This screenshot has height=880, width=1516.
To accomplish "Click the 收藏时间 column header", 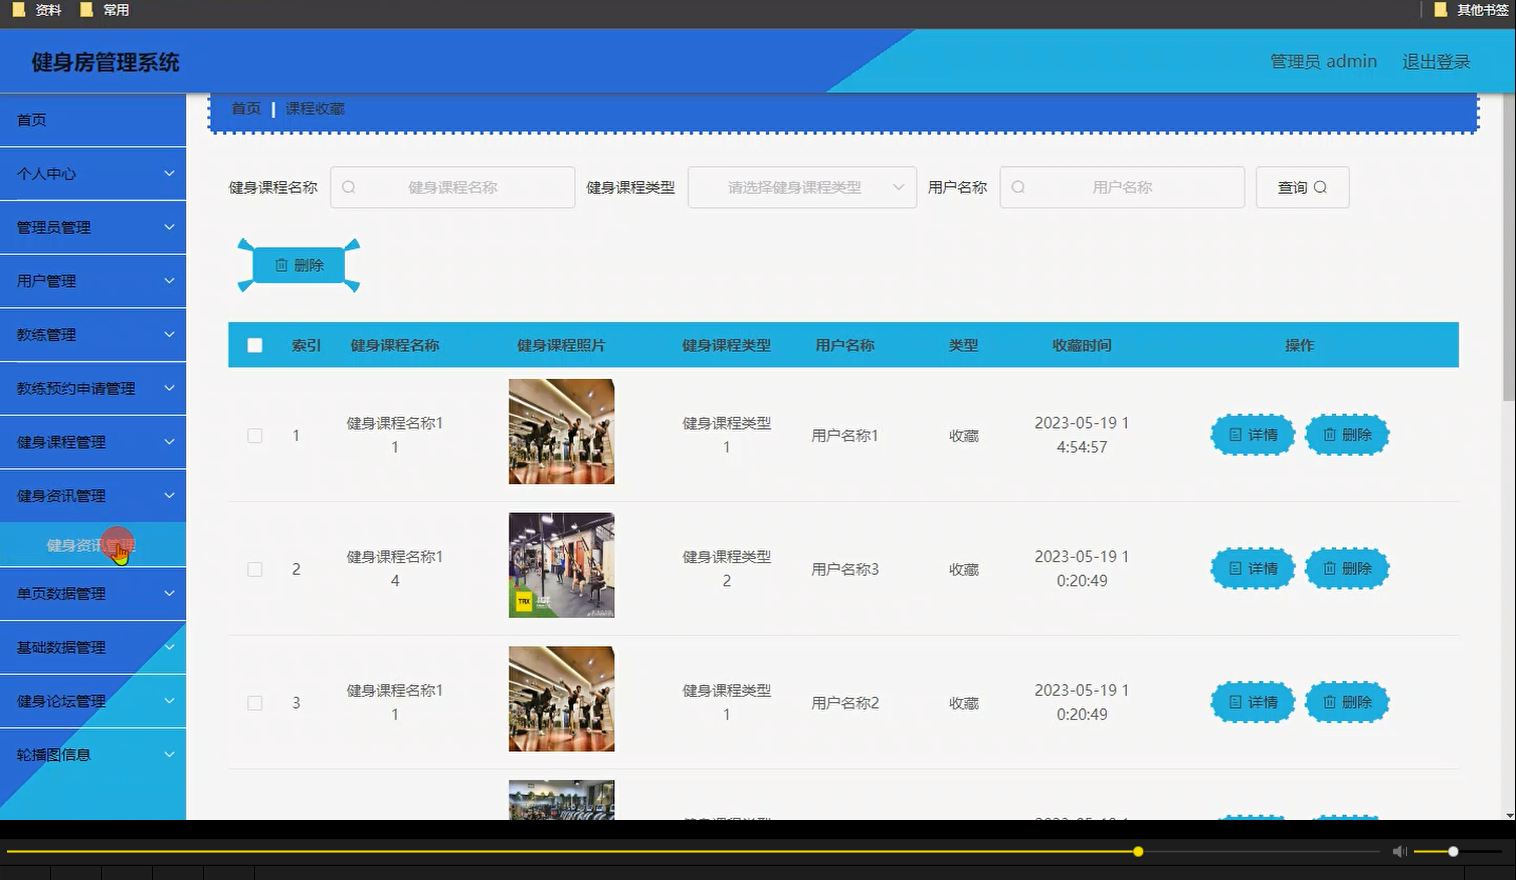I will point(1081,345).
